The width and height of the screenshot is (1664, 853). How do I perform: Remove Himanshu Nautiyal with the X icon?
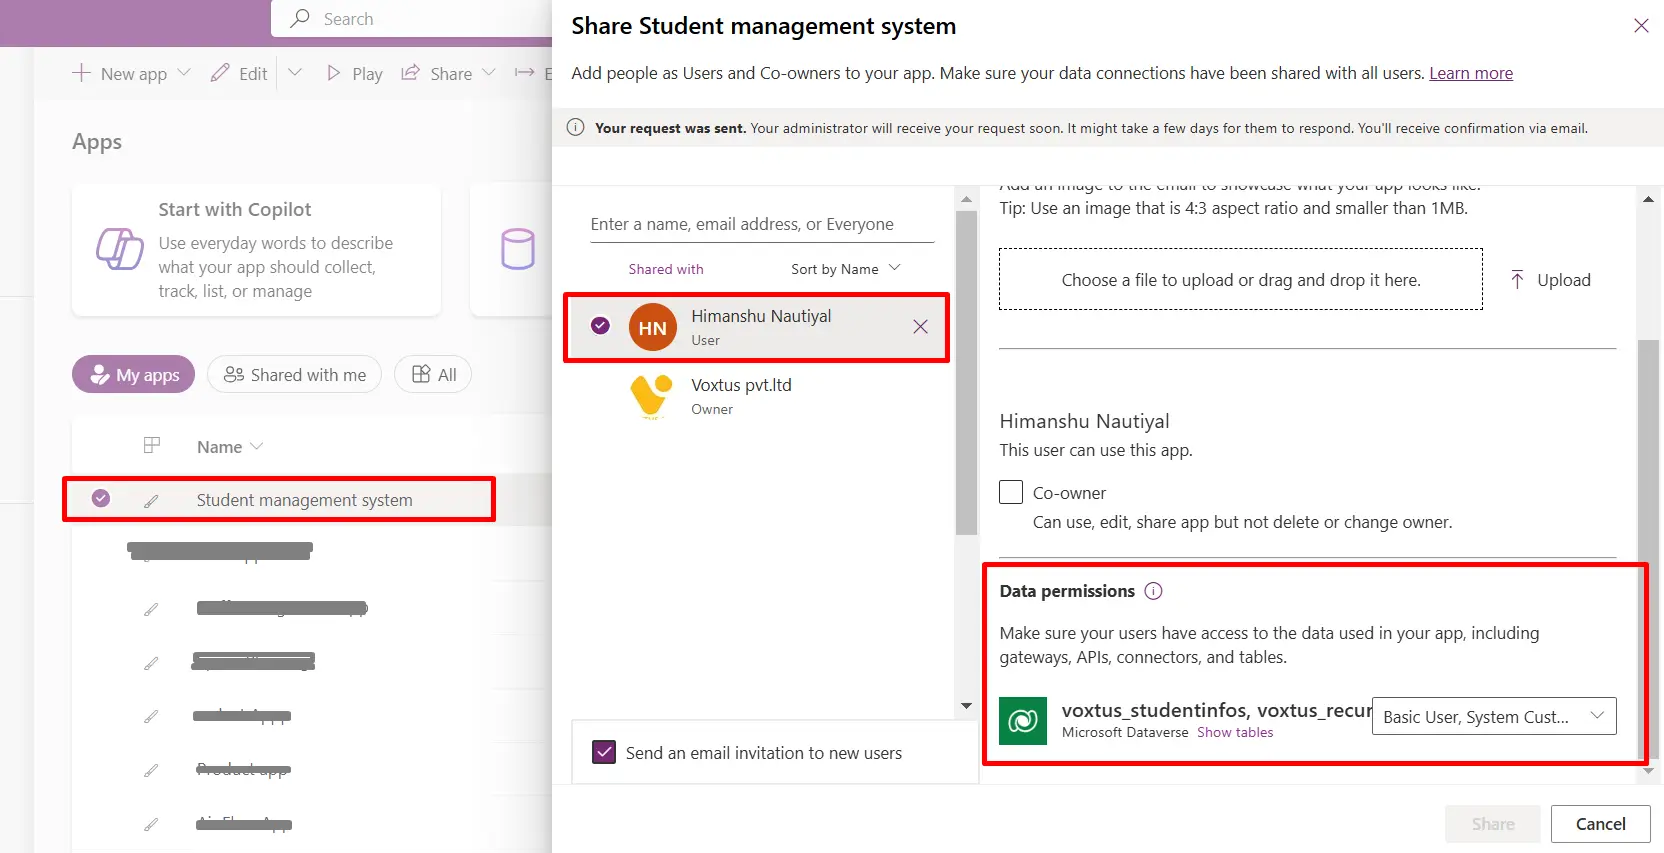[x=920, y=327]
